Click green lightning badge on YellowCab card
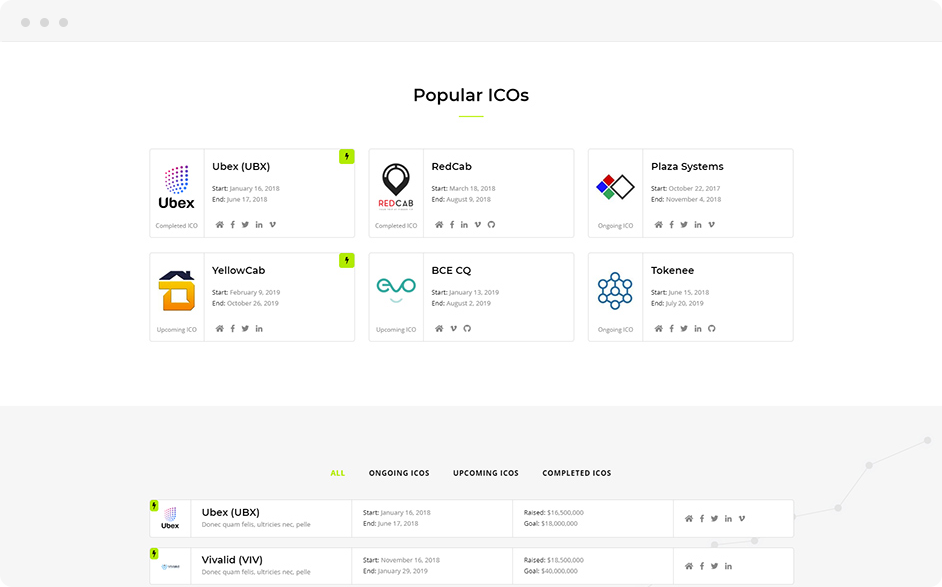Screen dimensions: 942x587 (347, 260)
